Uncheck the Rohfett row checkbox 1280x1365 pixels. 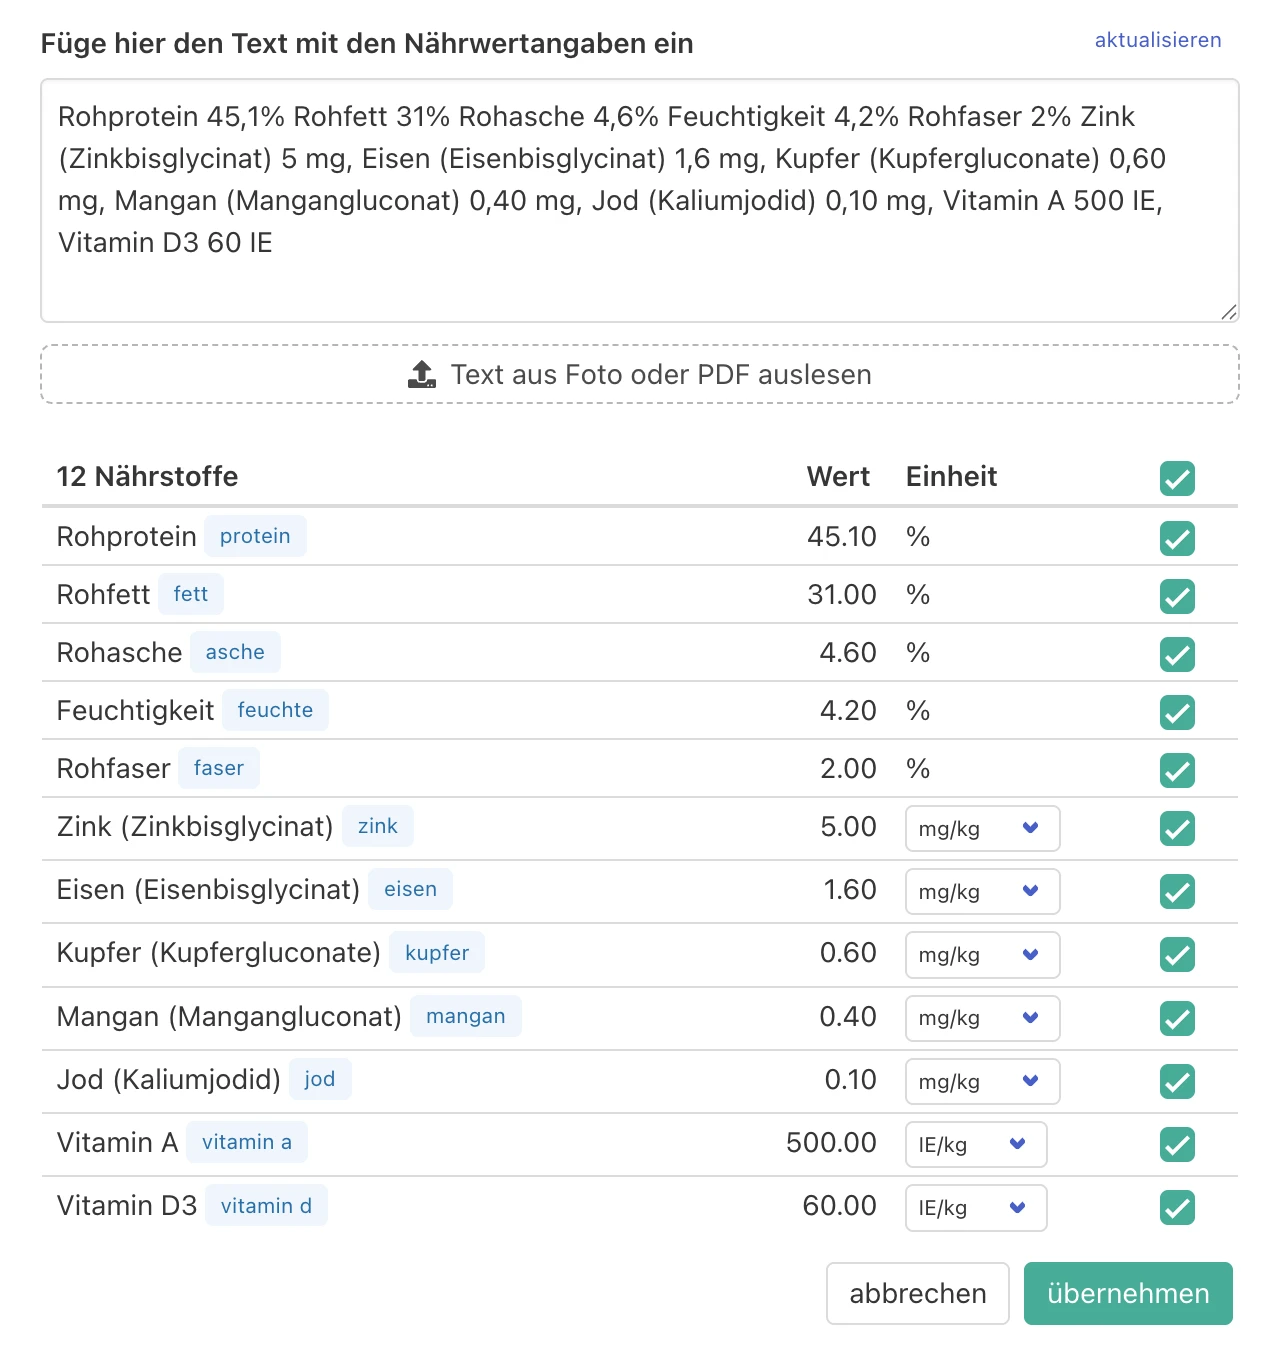pos(1177,596)
